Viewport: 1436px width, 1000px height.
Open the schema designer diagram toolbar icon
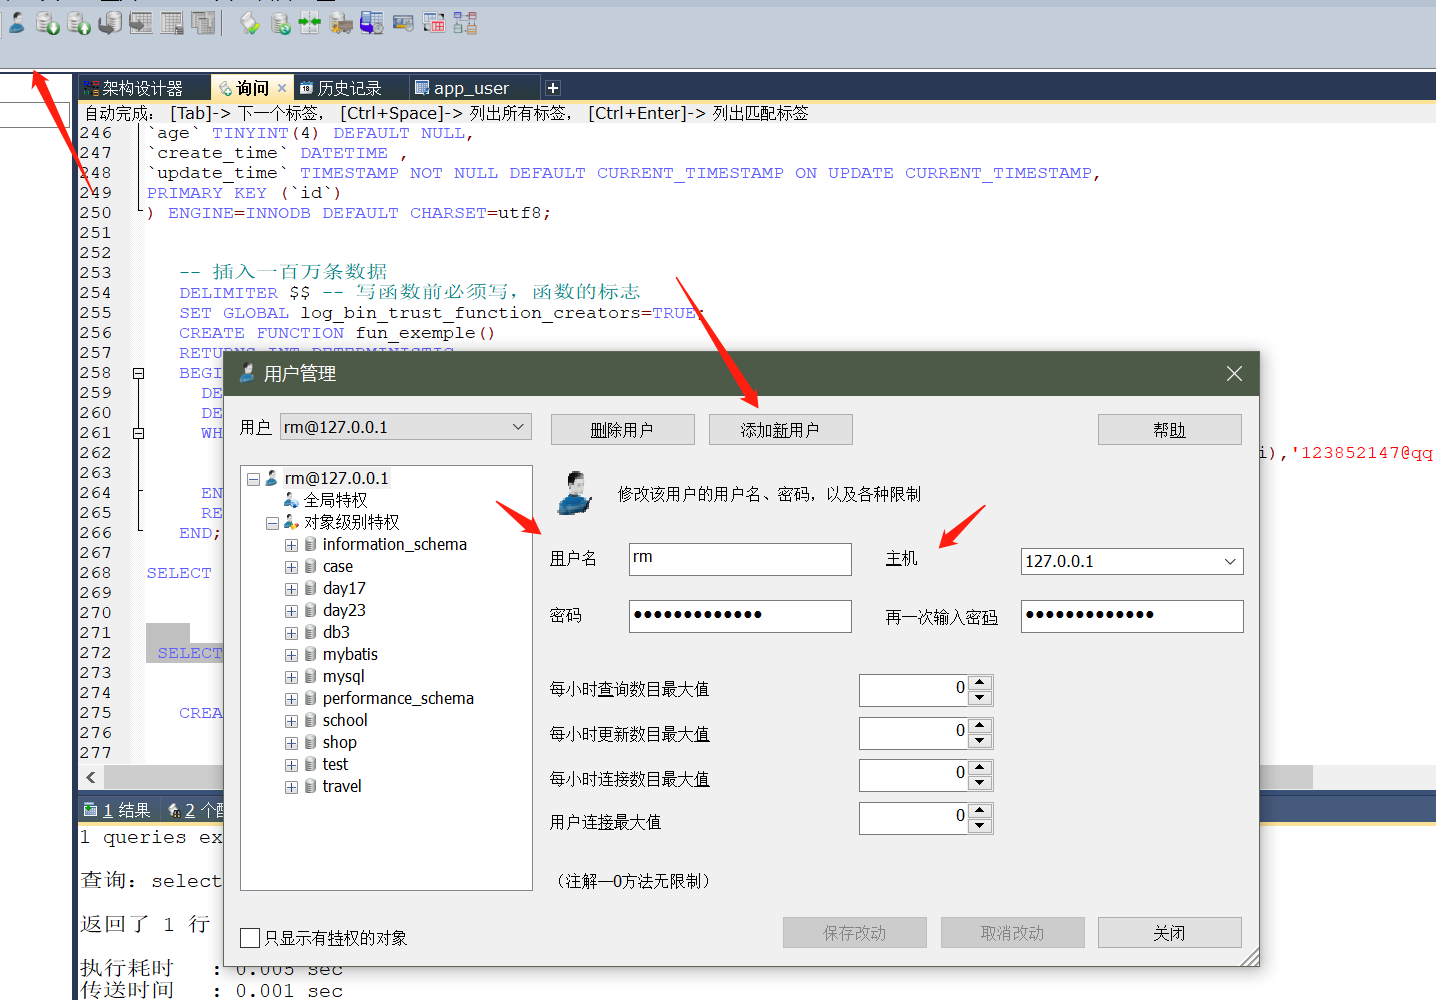[x=465, y=22]
